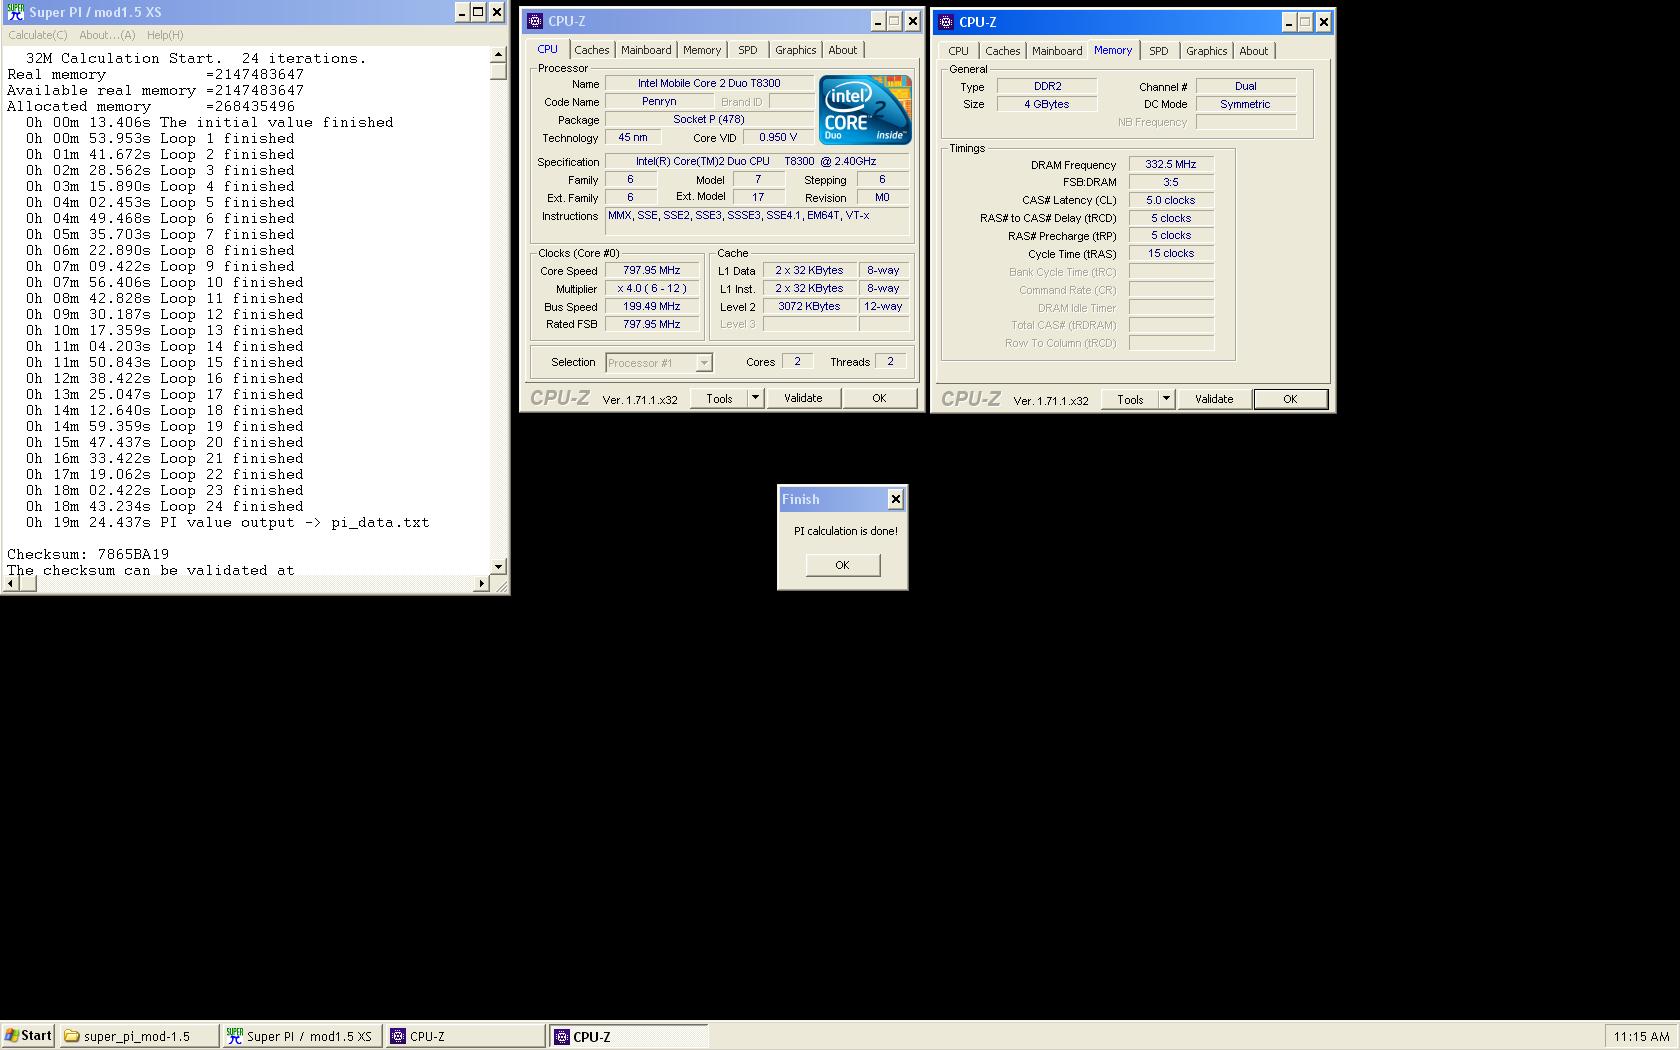Open the Calculate(C) menu in Super PI
The image size is (1680, 1050).
[38, 35]
